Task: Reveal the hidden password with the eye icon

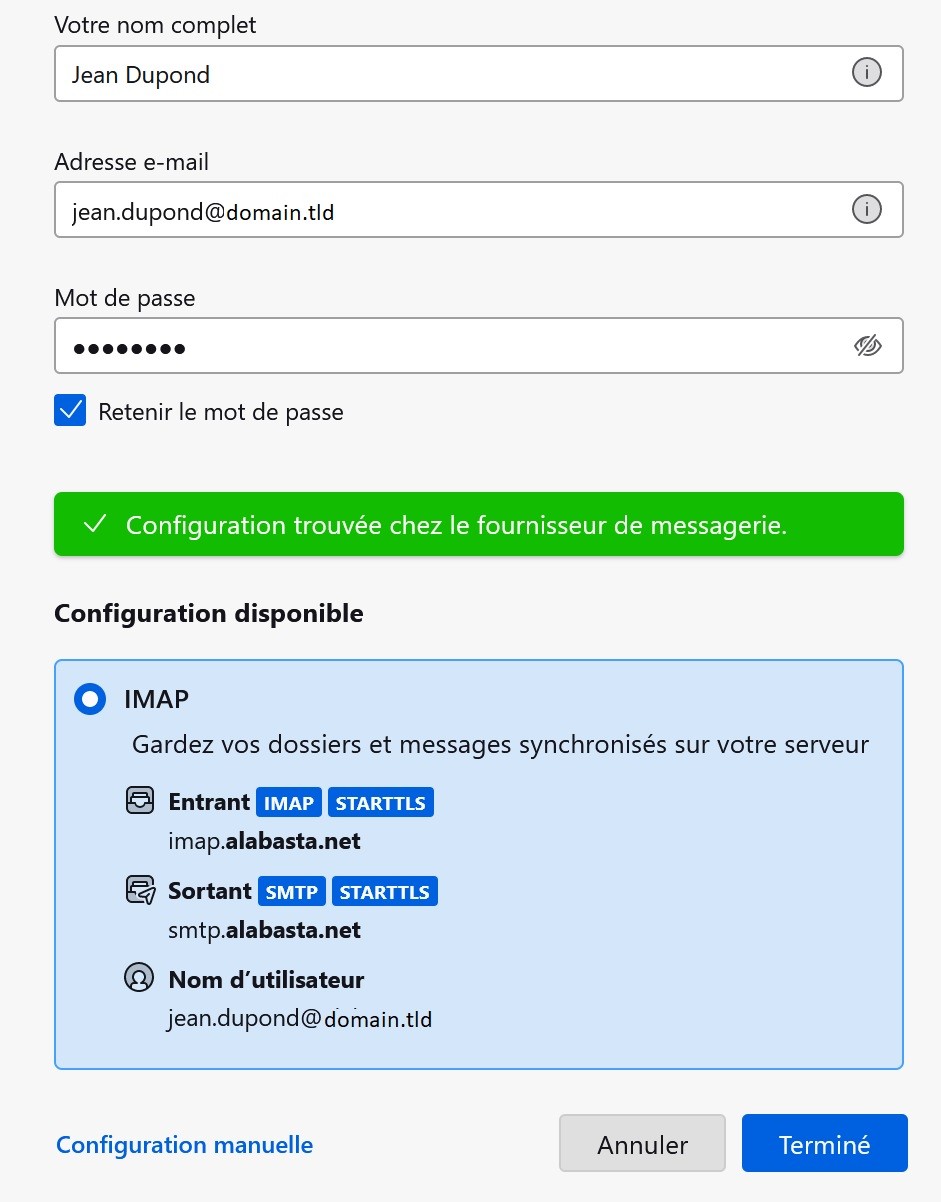Action: 868,345
